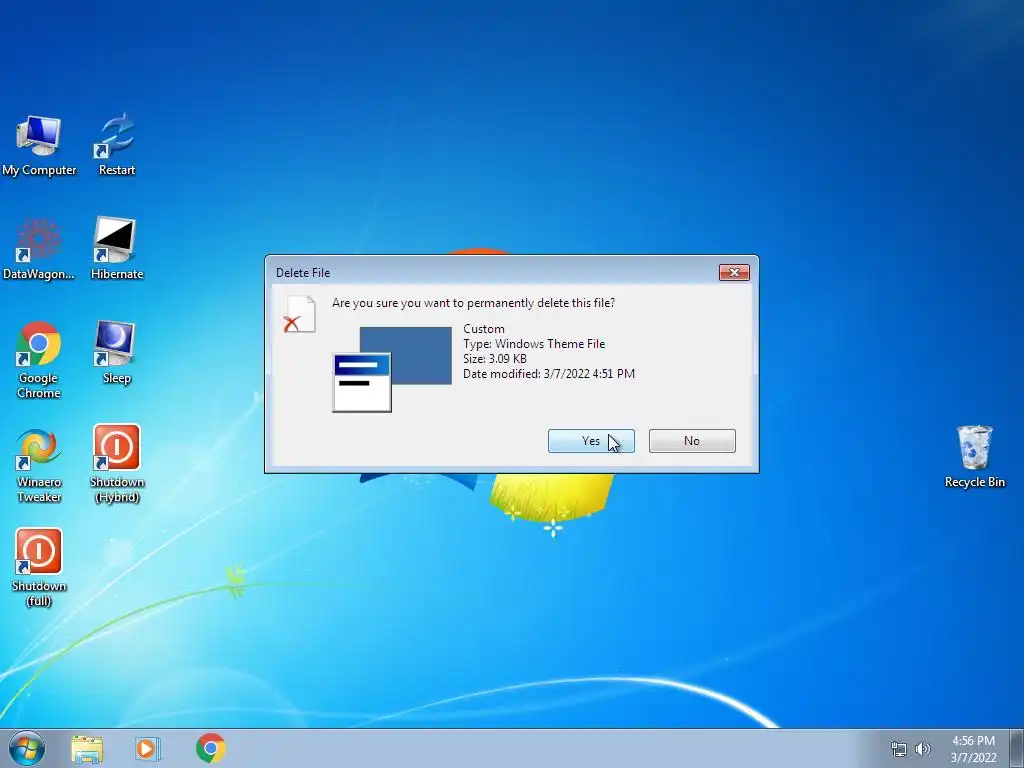Select the Recycle Bin icon

974,457
